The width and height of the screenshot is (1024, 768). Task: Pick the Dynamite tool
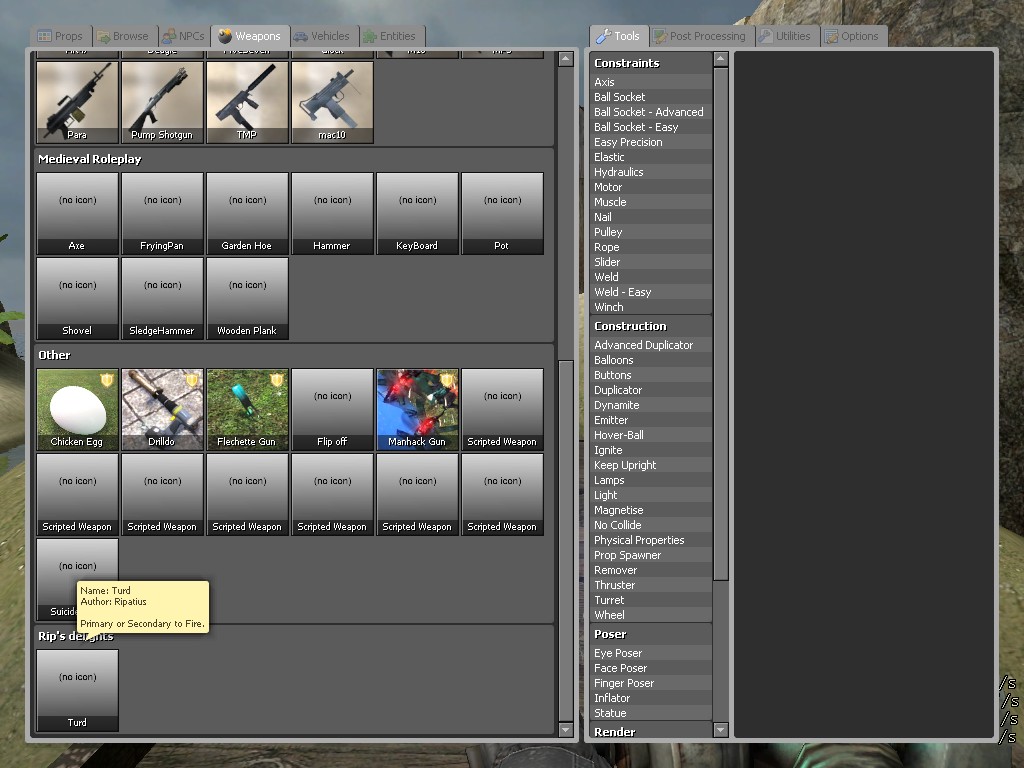(x=650, y=405)
